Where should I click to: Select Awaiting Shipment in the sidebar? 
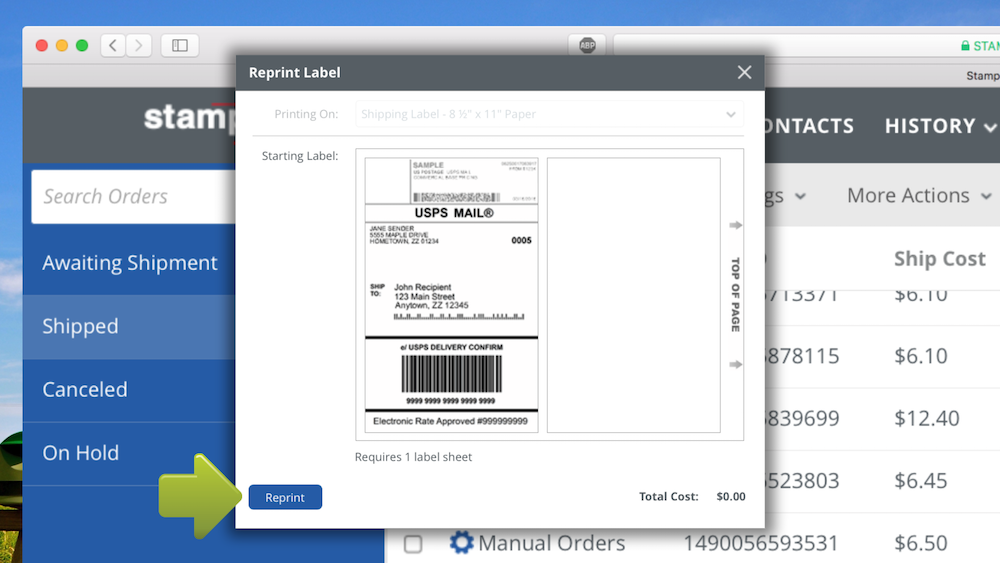click(x=129, y=263)
